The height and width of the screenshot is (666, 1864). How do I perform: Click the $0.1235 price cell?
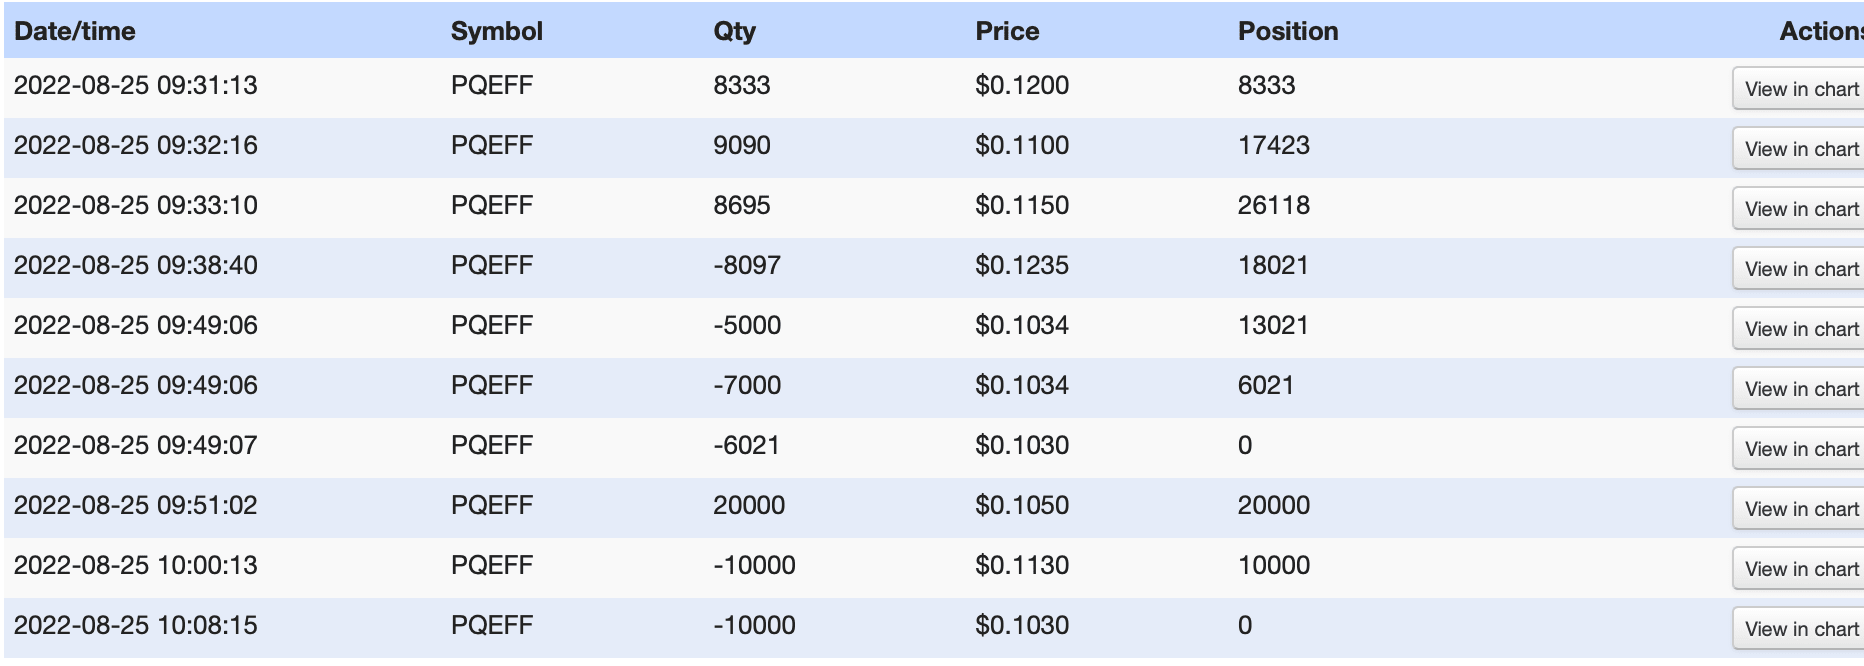pos(1022,265)
